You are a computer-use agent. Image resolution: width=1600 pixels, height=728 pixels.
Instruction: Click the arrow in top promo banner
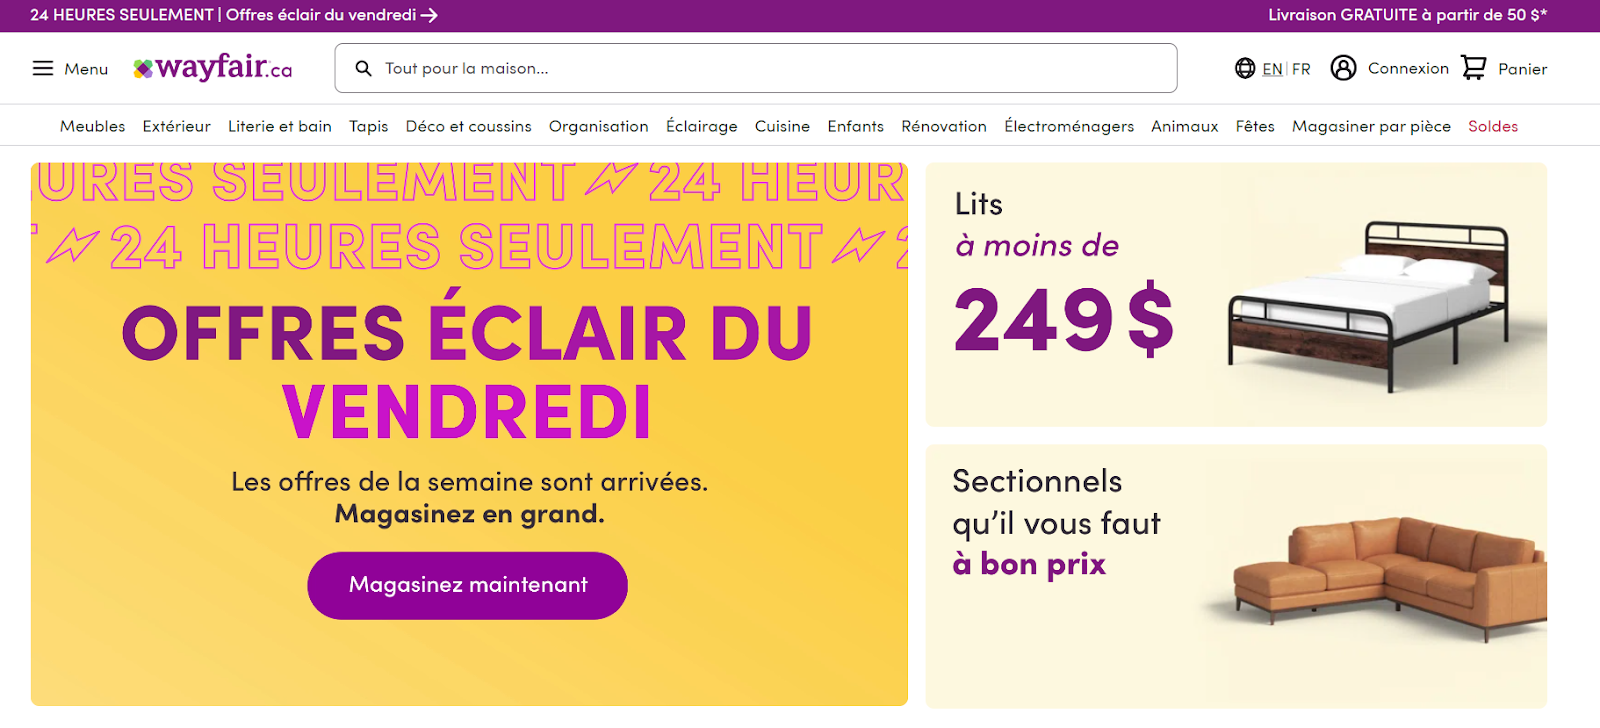coord(430,15)
